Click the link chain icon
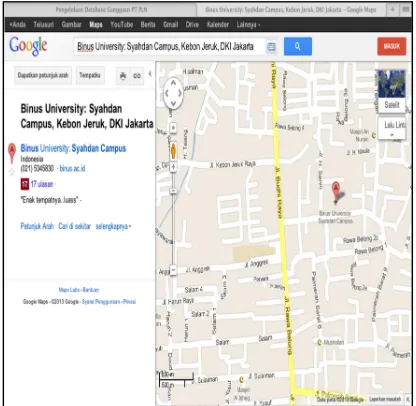This screenshot has height=406, width=416. tap(137, 76)
